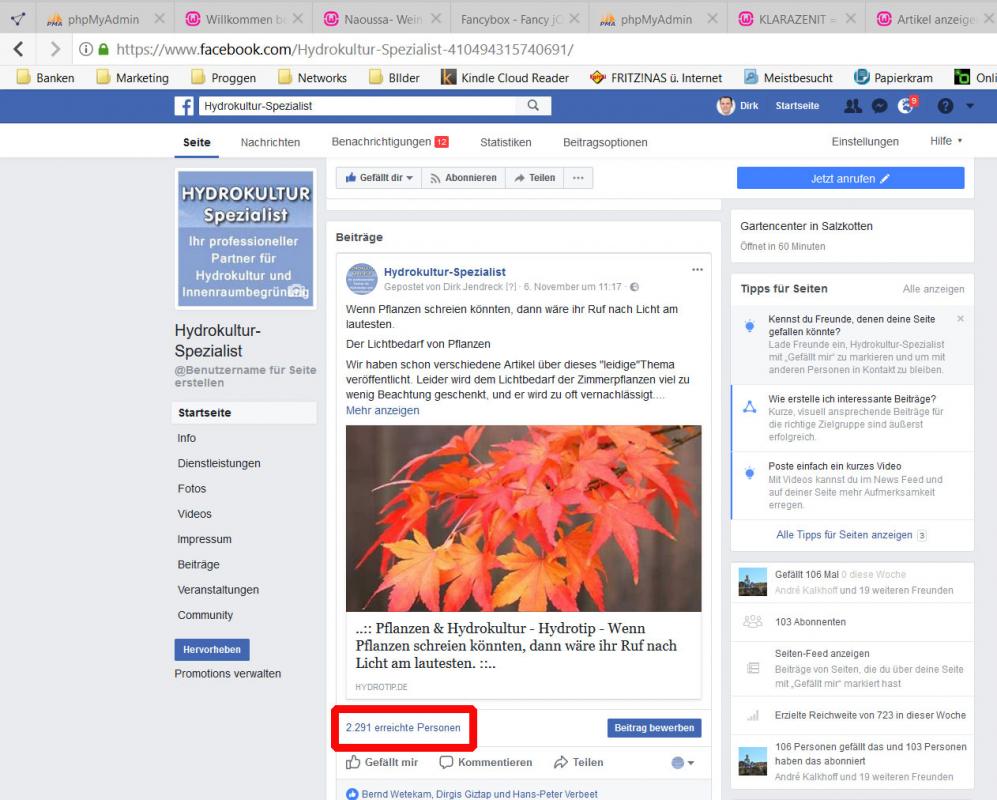
Task: Open FRITZ!NAS ü. Internet bookmark
Action: point(656,78)
